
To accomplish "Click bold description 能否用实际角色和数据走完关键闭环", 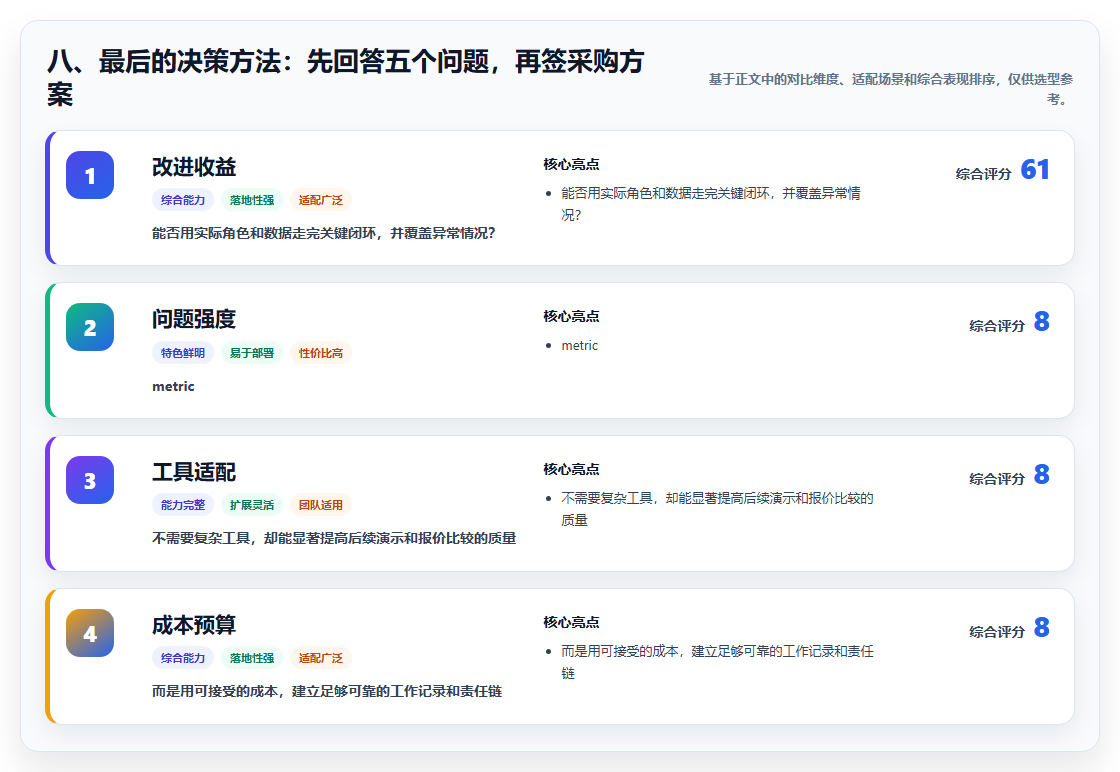I will point(324,234).
